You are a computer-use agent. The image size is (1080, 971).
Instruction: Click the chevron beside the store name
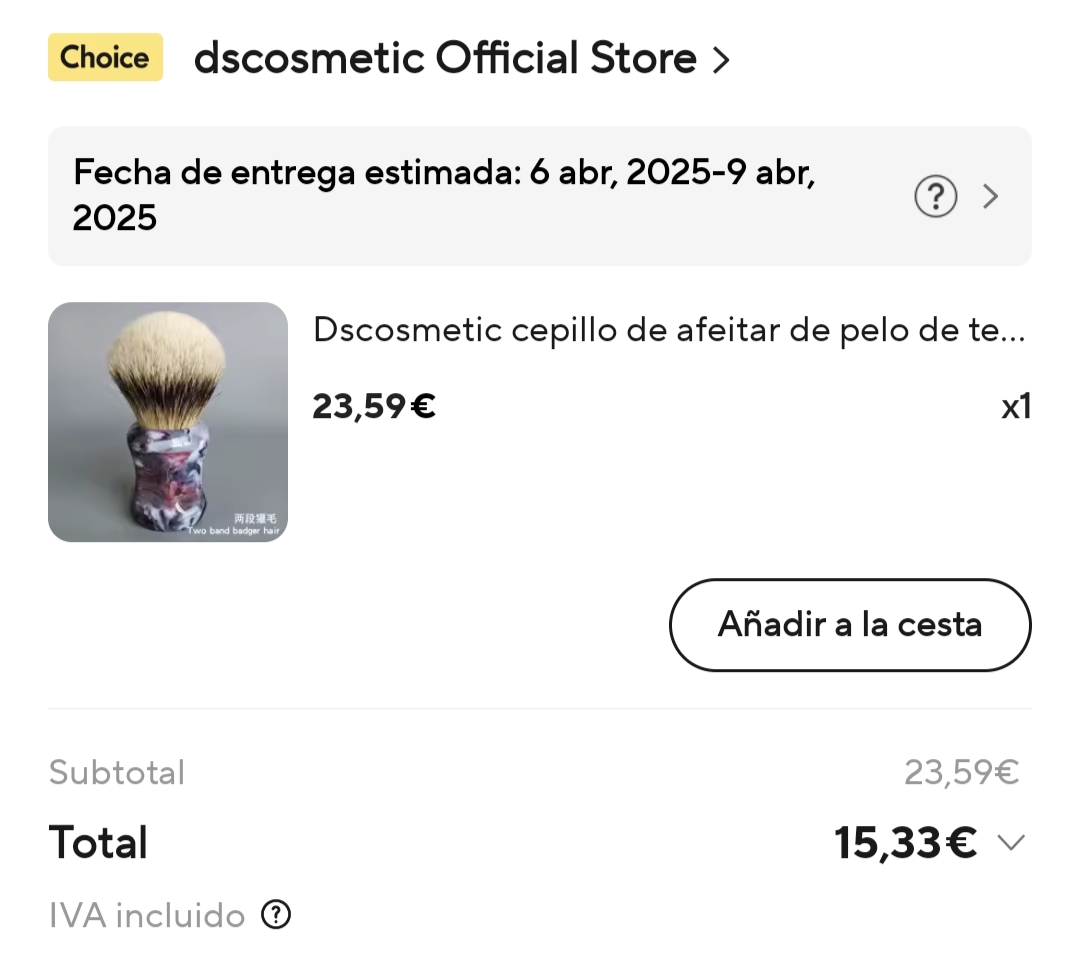(720, 60)
